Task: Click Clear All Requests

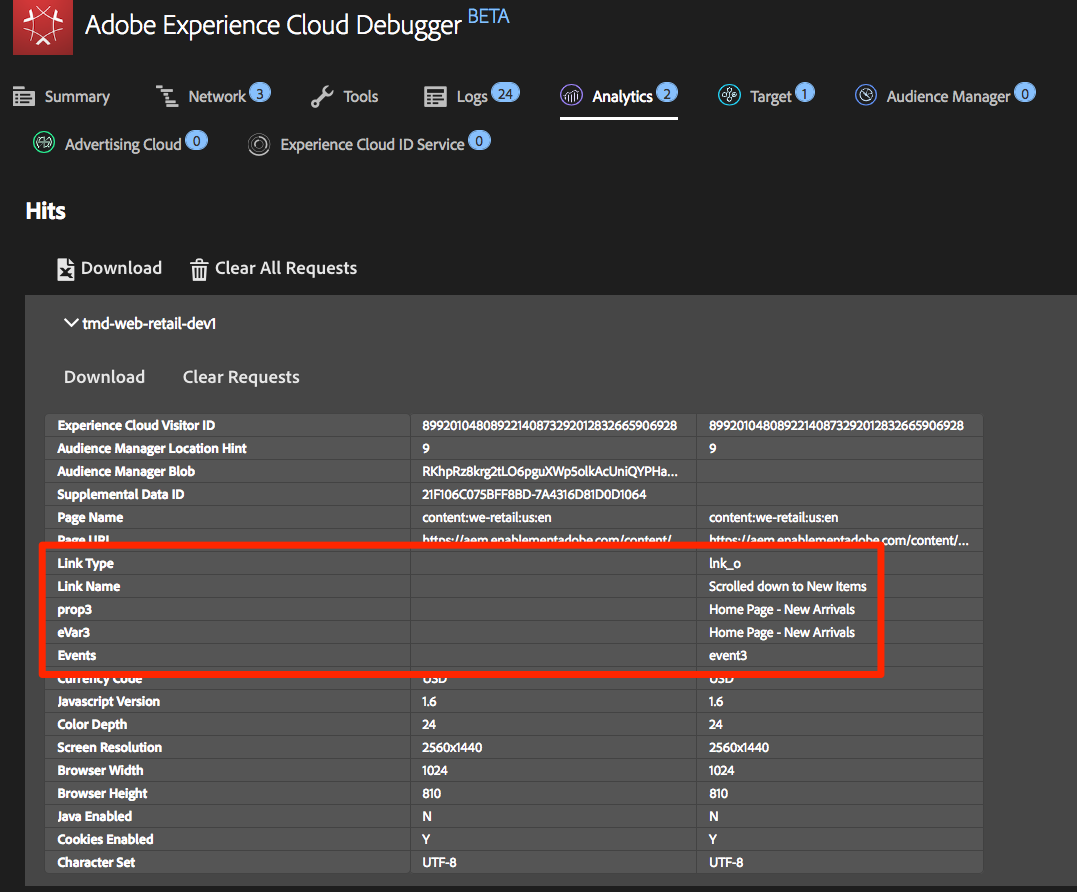Action: pyautogui.click(x=285, y=268)
